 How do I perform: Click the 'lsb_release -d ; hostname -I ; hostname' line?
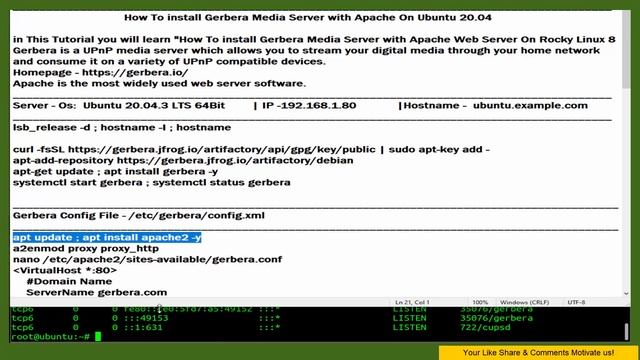tap(122, 127)
